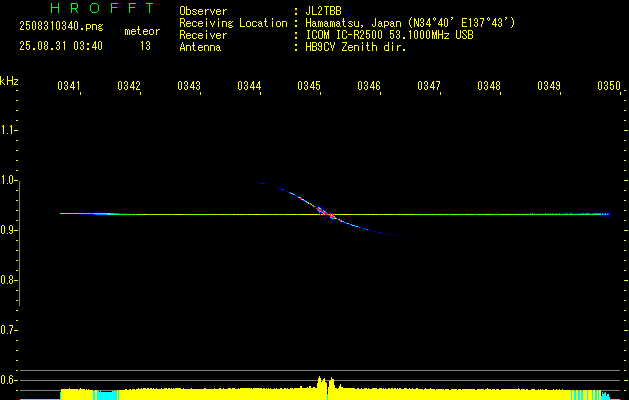Click the Hamamatsu, Japan location text
This screenshot has height=400, width=629.
[410, 23]
